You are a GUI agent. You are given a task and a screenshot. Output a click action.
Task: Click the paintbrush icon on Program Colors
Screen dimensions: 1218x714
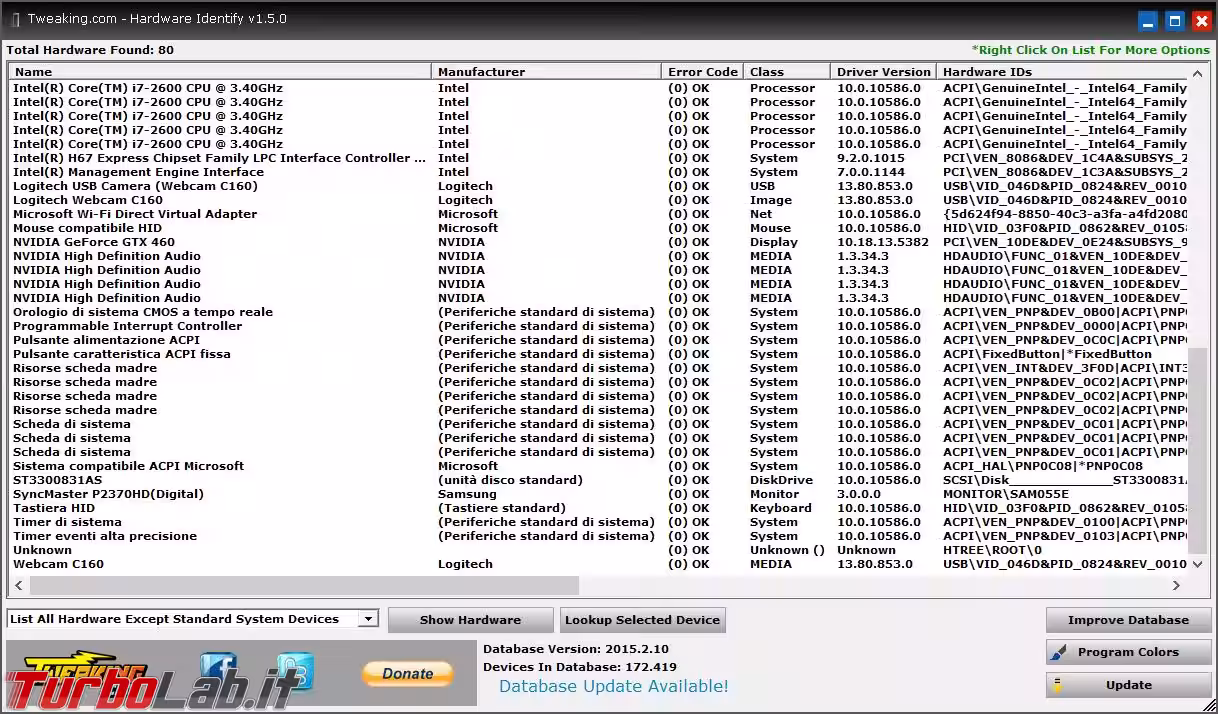(x=1058, y=653)
